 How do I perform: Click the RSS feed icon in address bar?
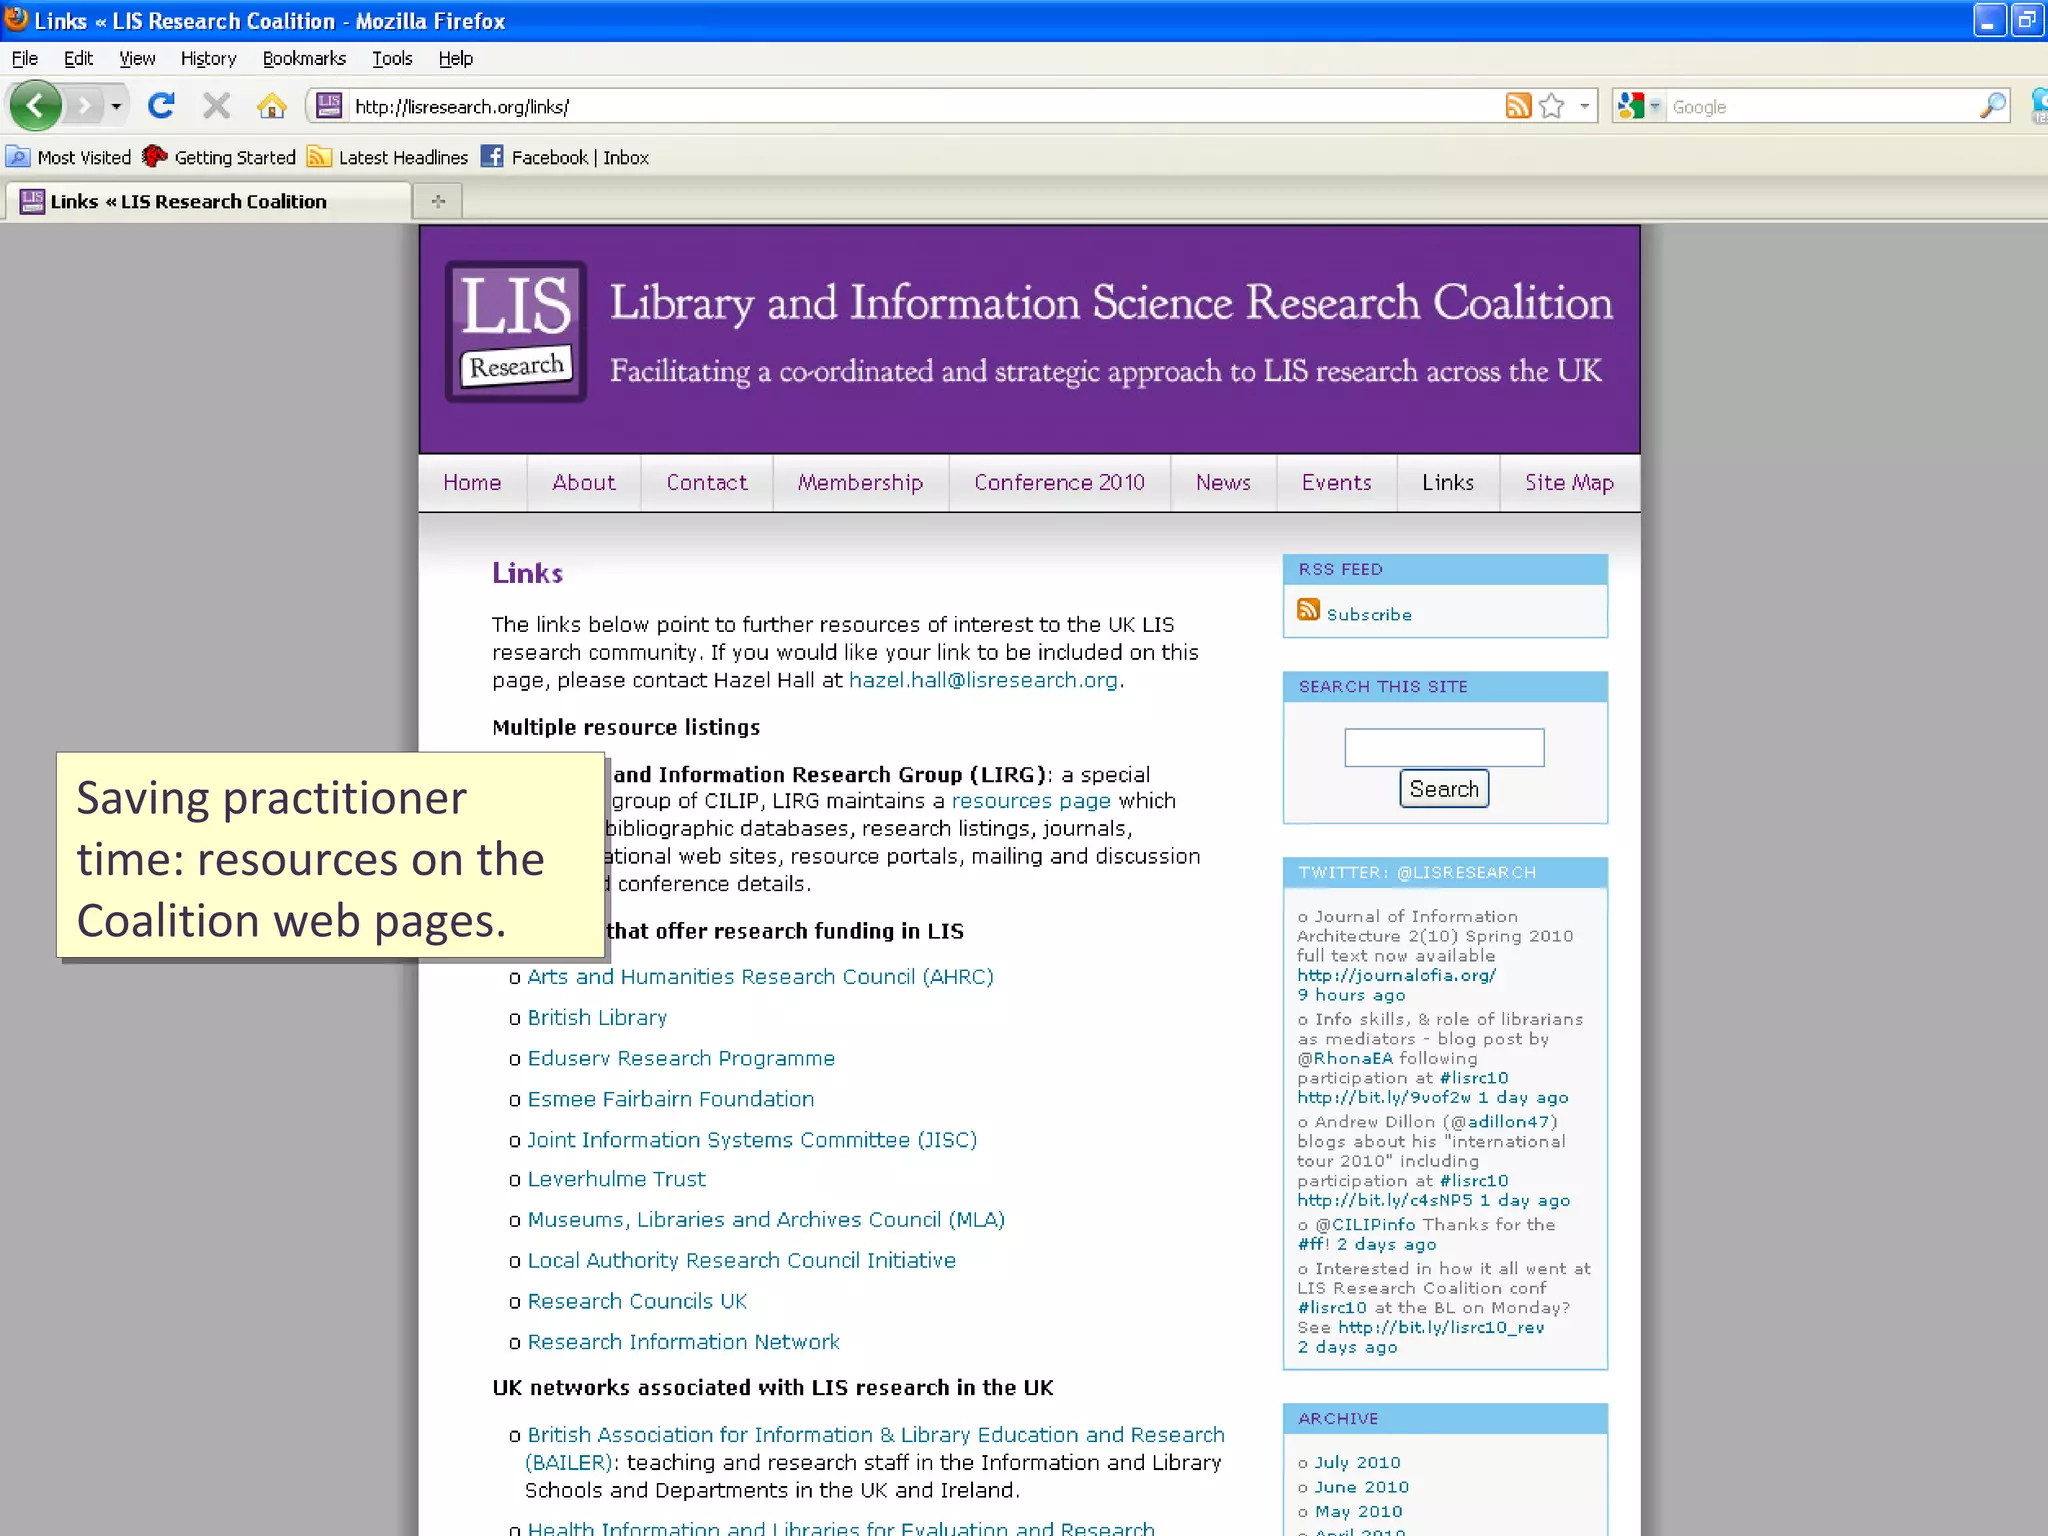(x=1518, y=105)
